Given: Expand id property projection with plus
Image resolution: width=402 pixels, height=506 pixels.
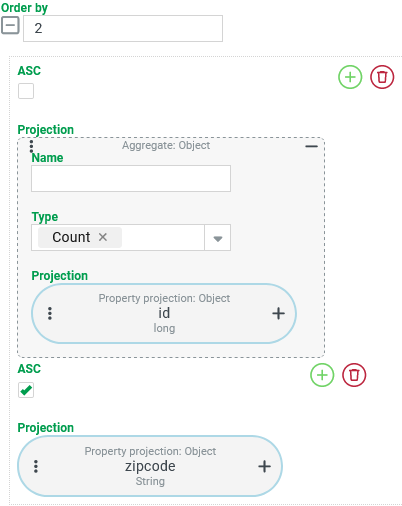Looking at the screenshot, I should coord(278,313).
